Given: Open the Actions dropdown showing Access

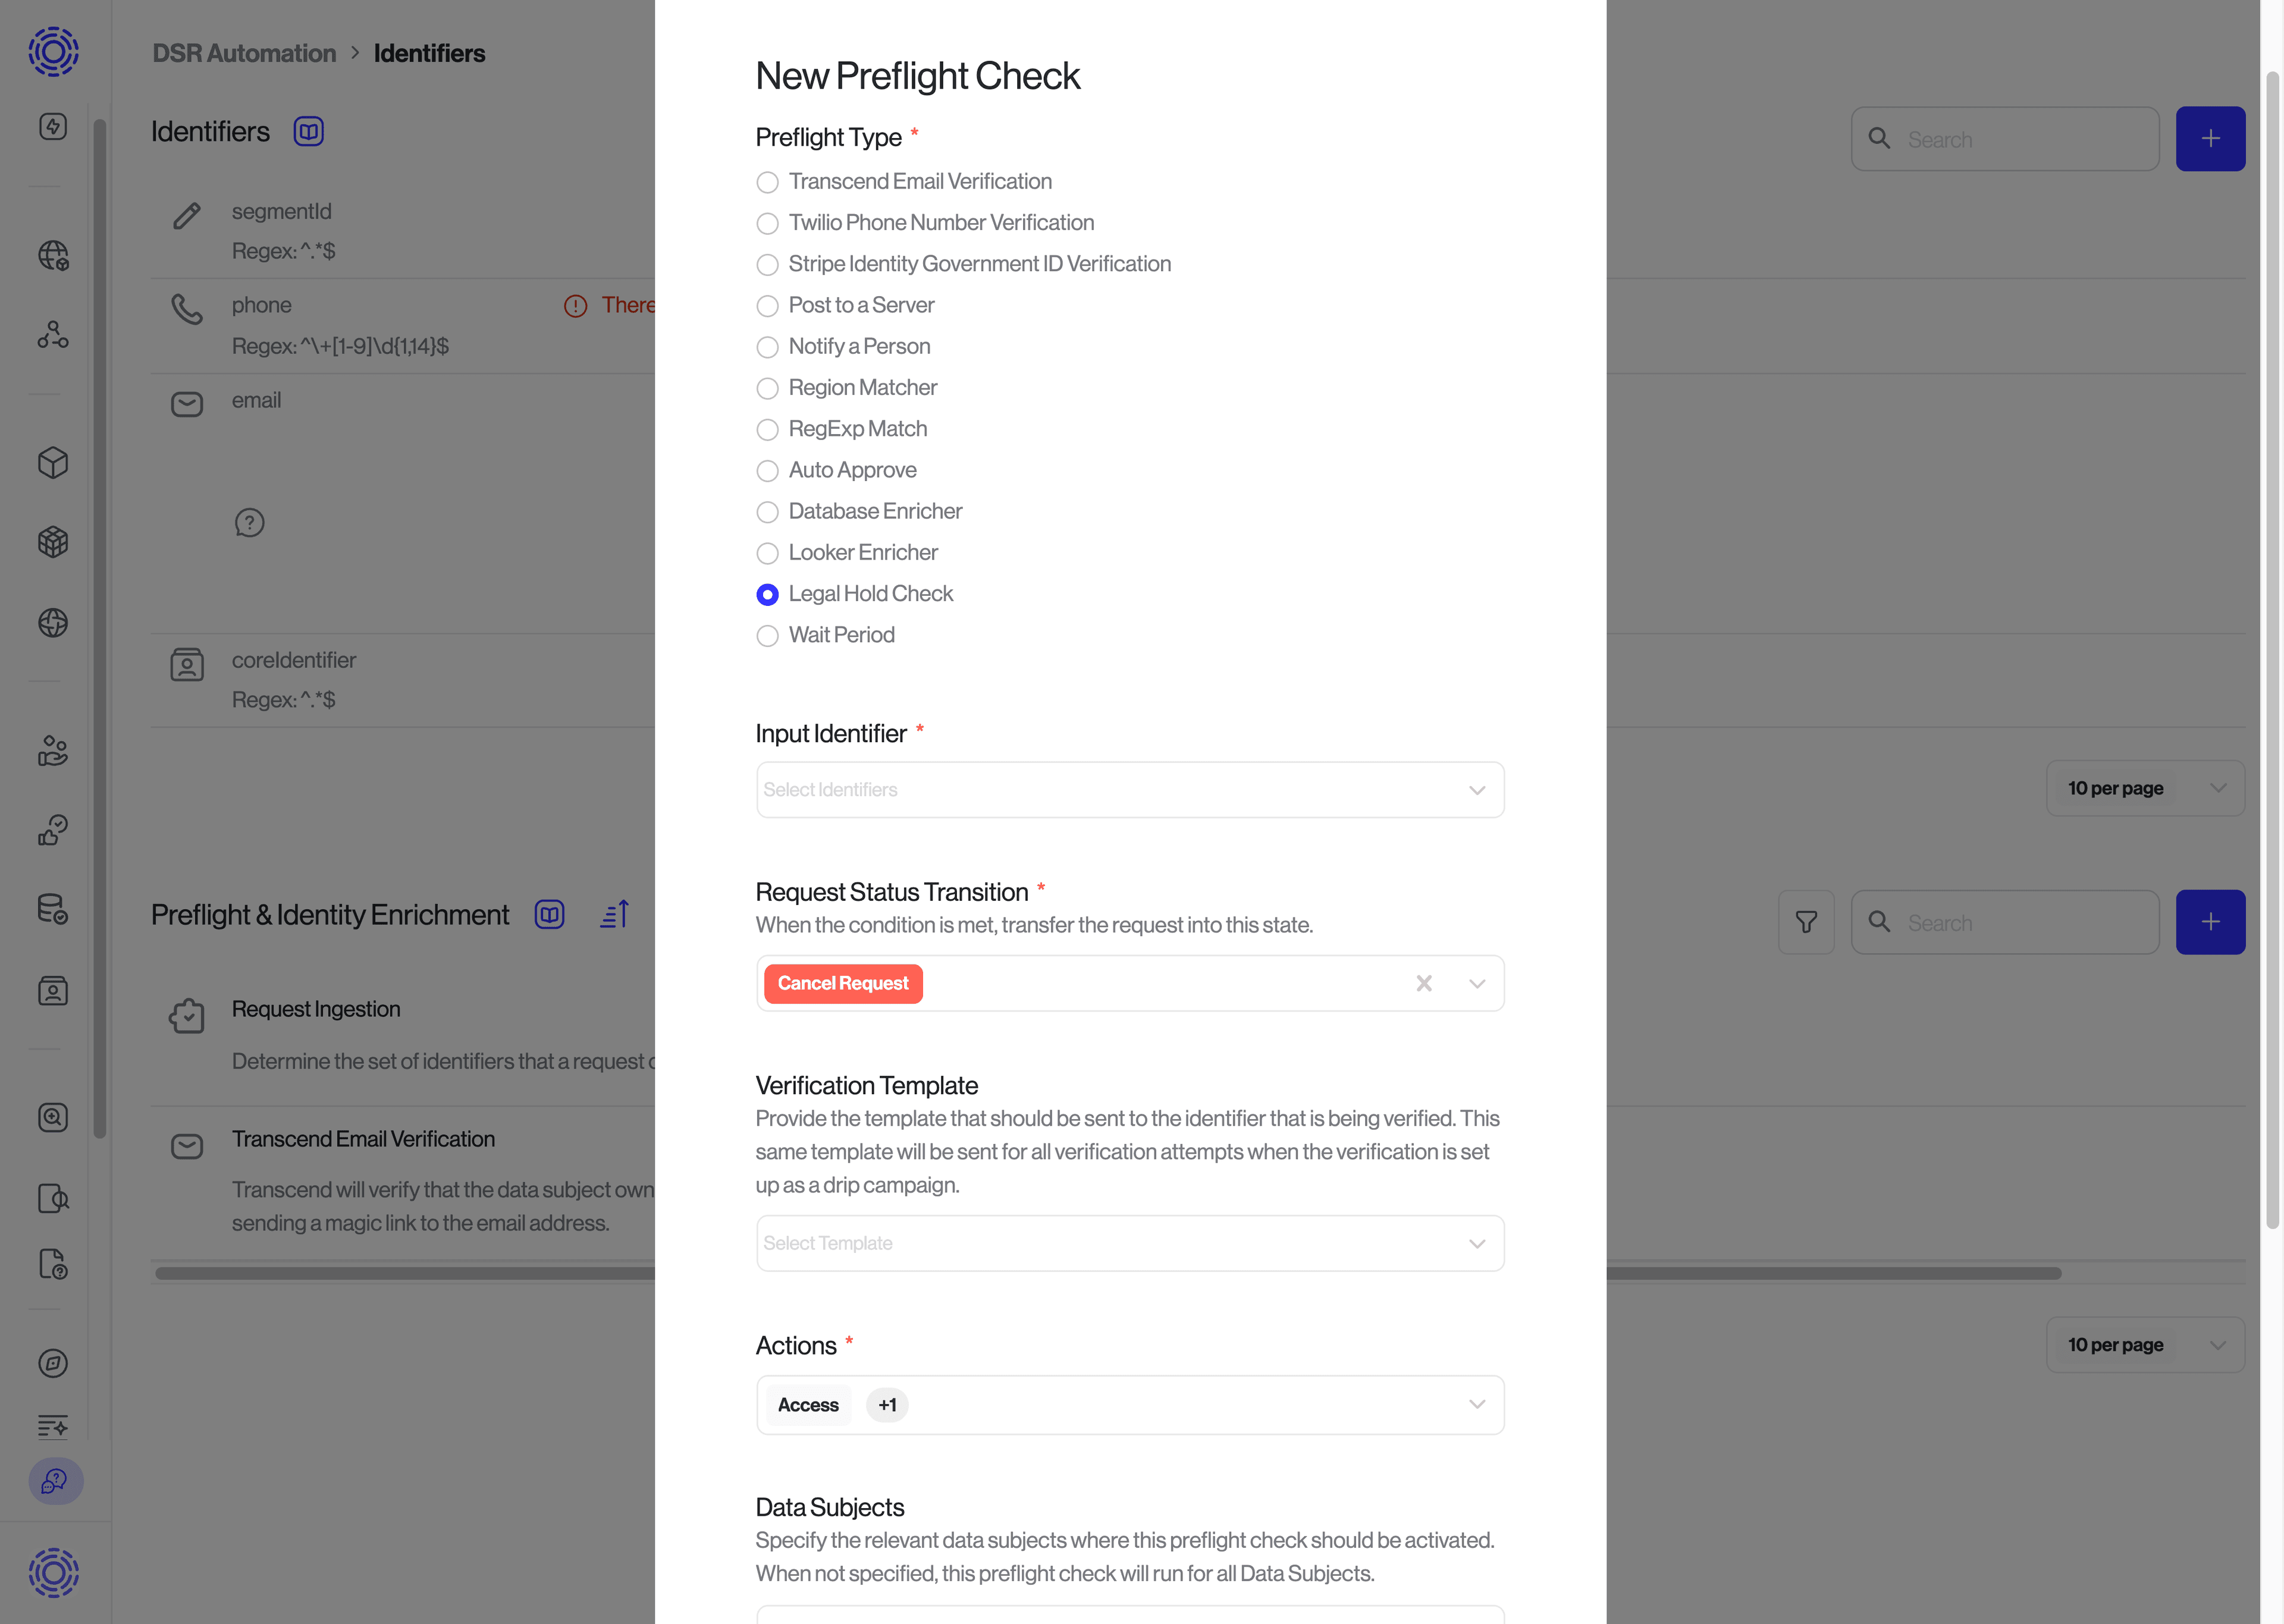Looking at the screenshot, I should 1129,1405.
